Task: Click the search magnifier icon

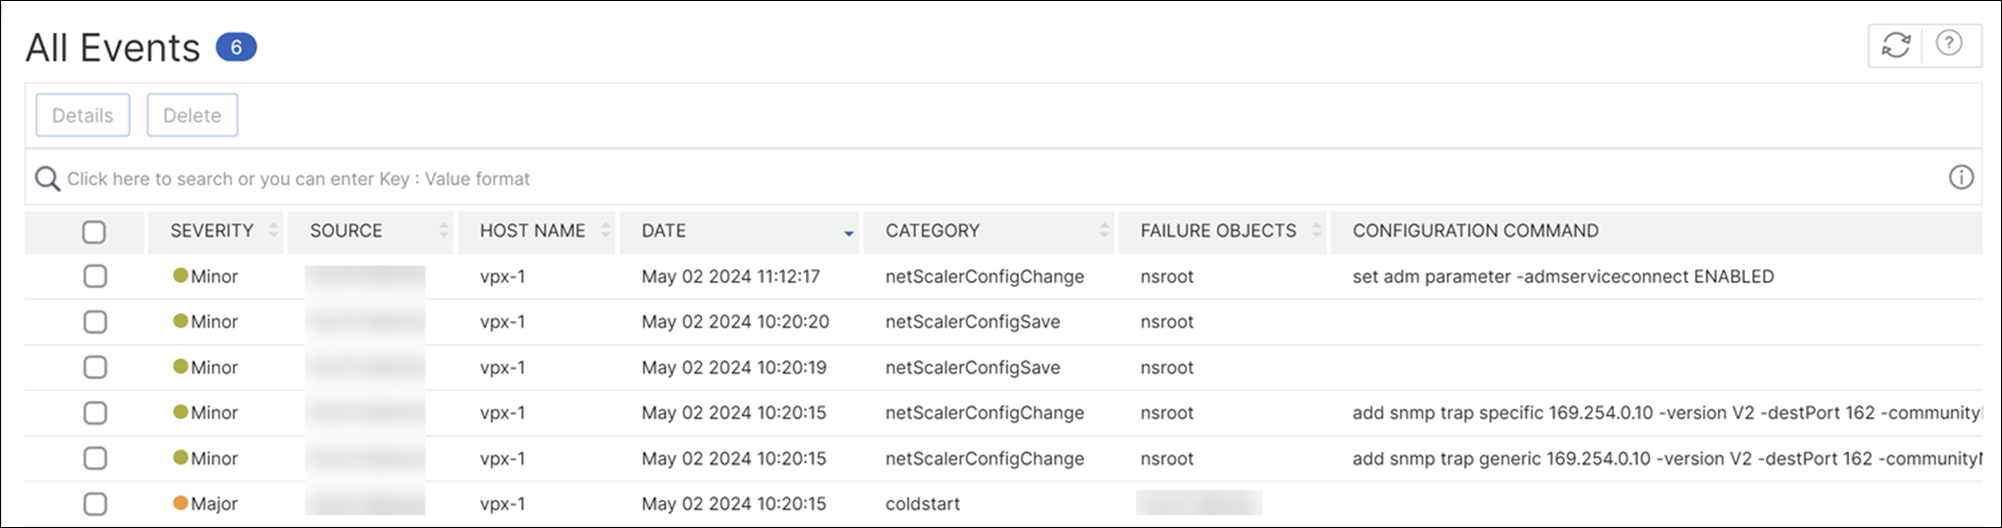Action: 47,179
